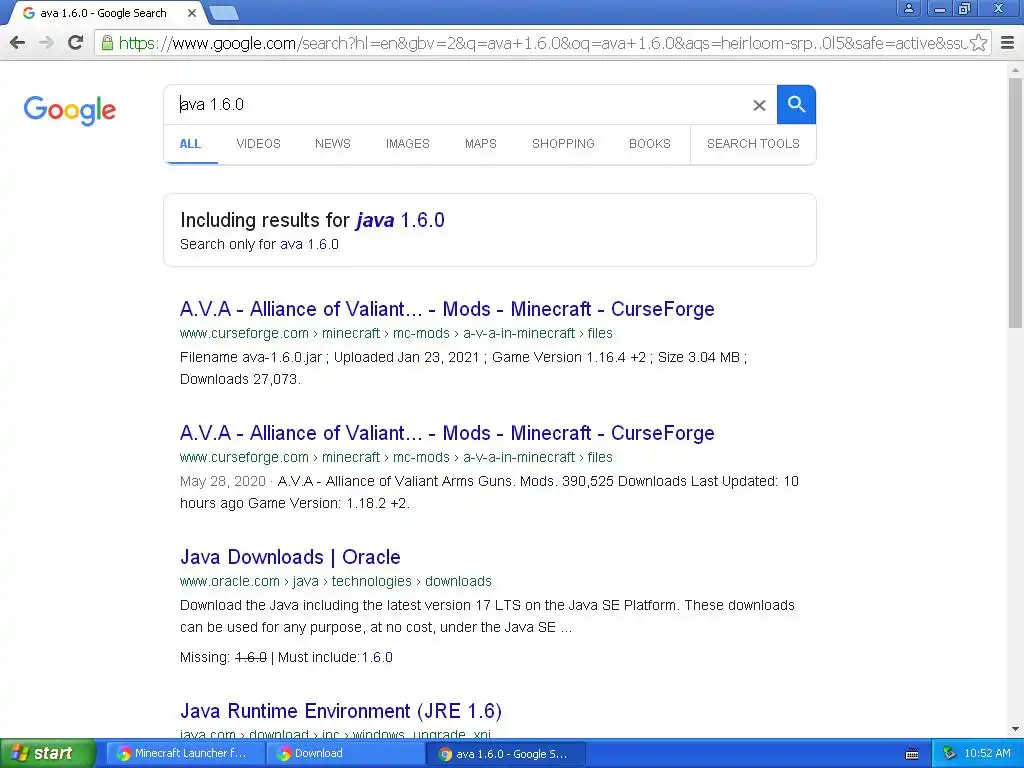Click the vertical scrollbar thumb
The height and width of the screenshot is (768, 1024).
pyautogui.click(x=1016, y=202)
